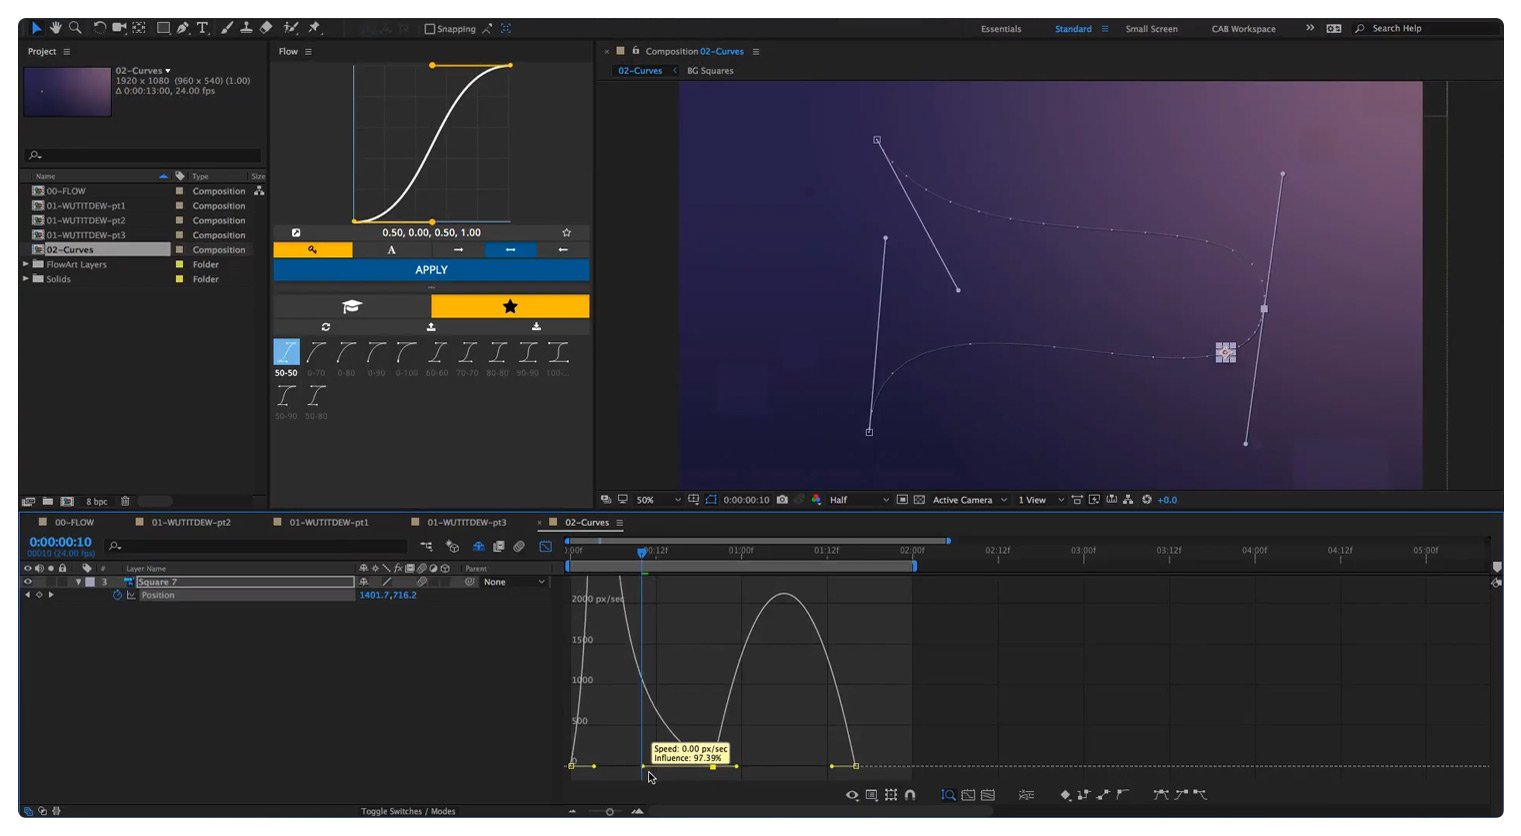Select the 50-50 curve preset thumbnail
Screen dimensions: 1521x836
pyautogui.click(x=285, y=352)
